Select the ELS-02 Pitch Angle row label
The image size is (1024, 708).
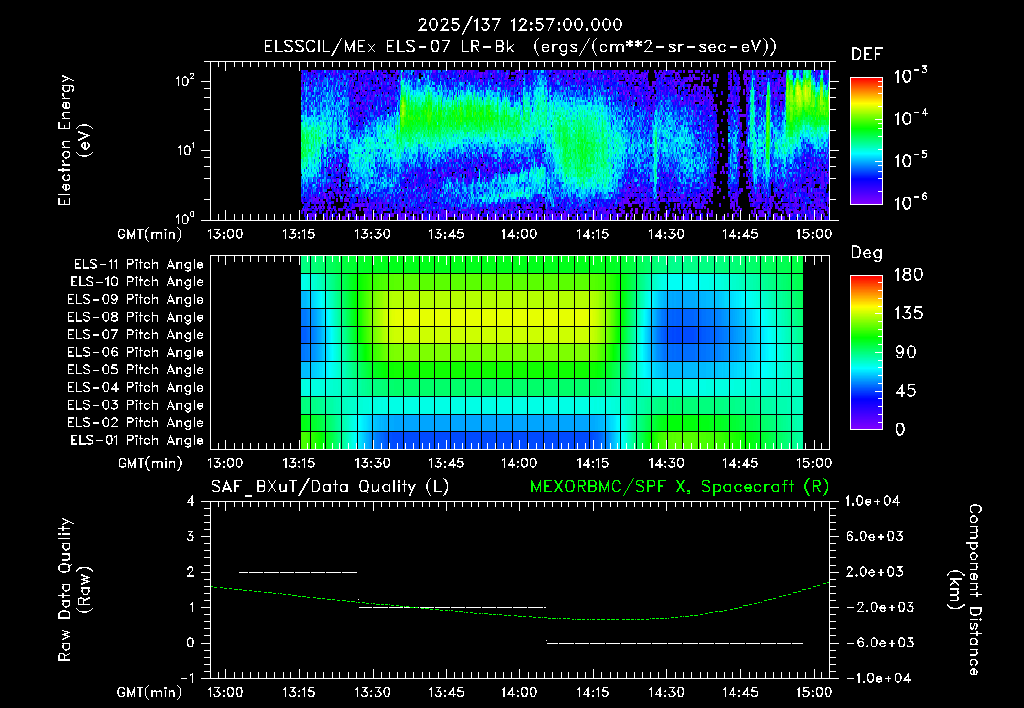click(135, 423)
